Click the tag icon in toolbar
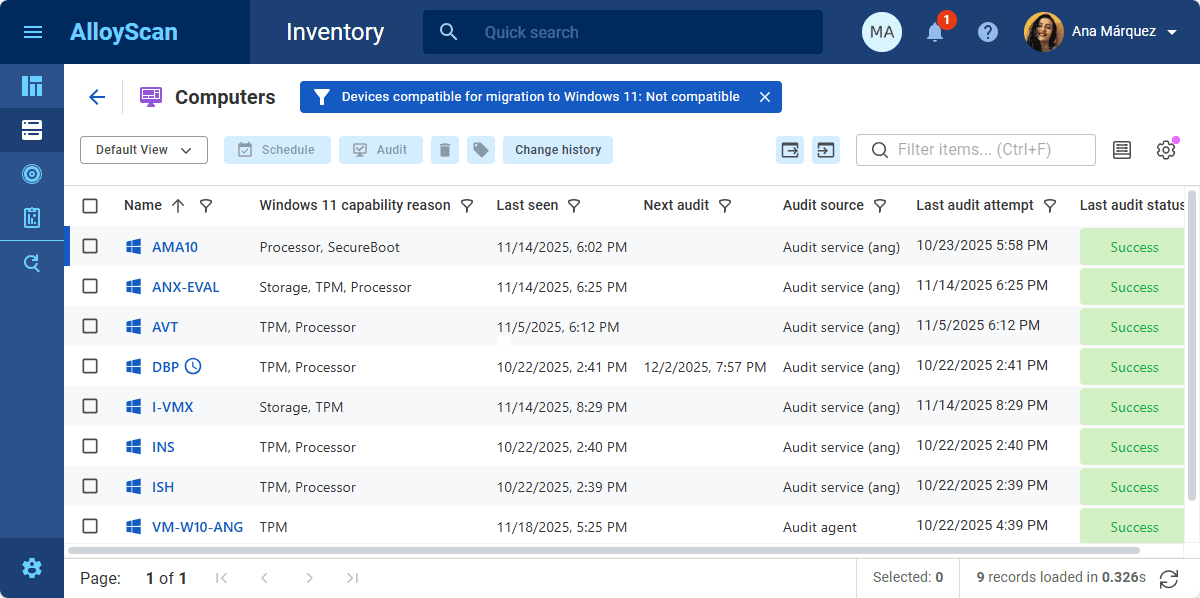The image size is (1200, 598). (481, 150)
